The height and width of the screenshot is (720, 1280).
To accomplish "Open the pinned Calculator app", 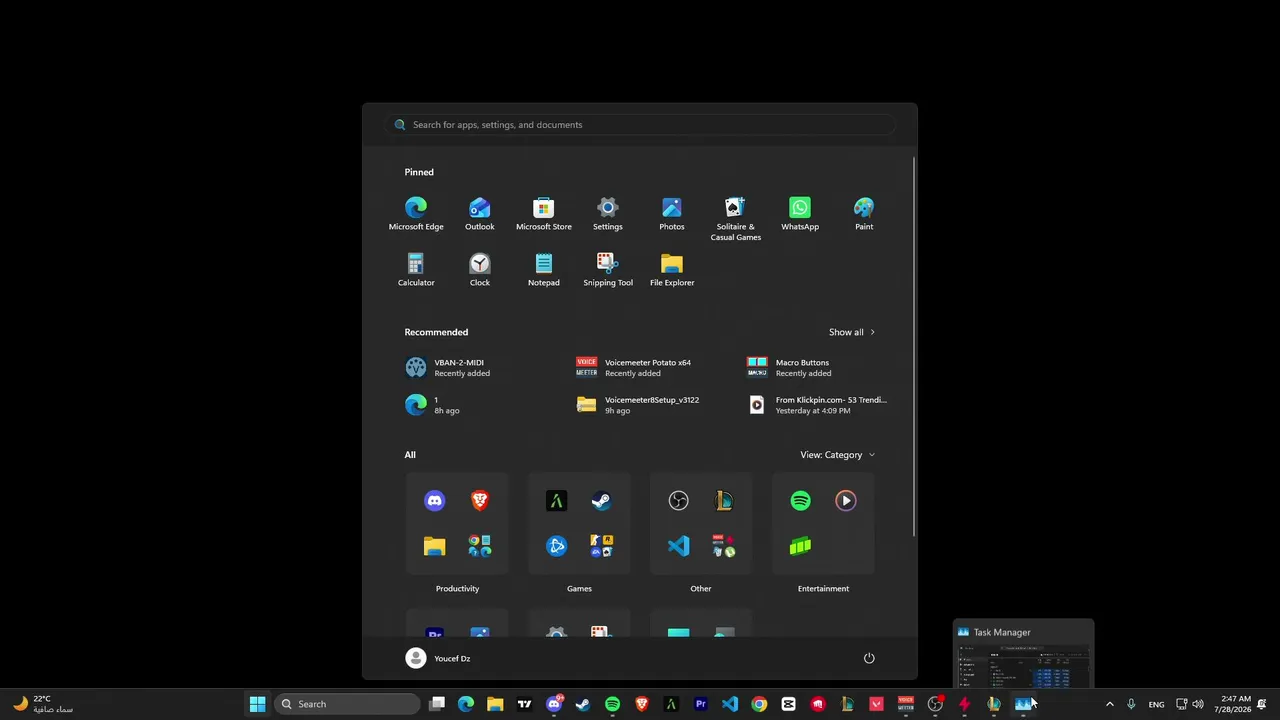I will pos(416,270).
